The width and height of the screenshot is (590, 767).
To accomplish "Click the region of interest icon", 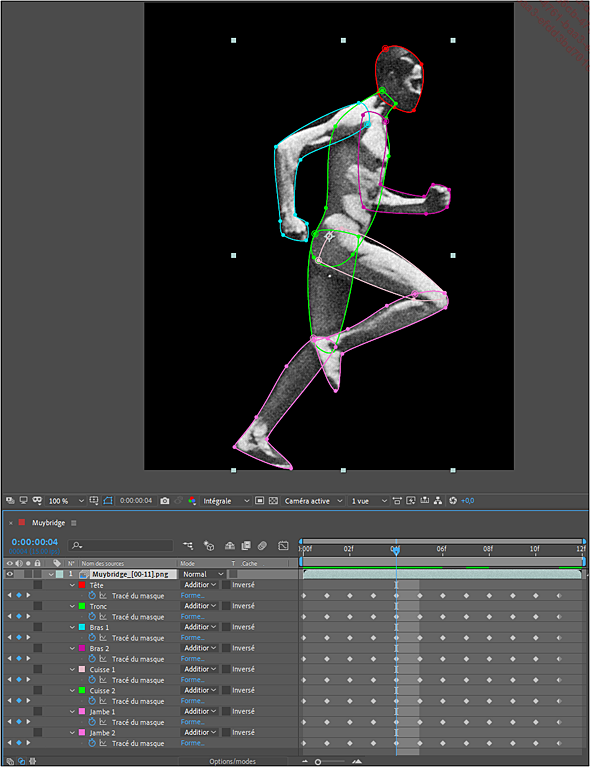I will coord(260,500).
